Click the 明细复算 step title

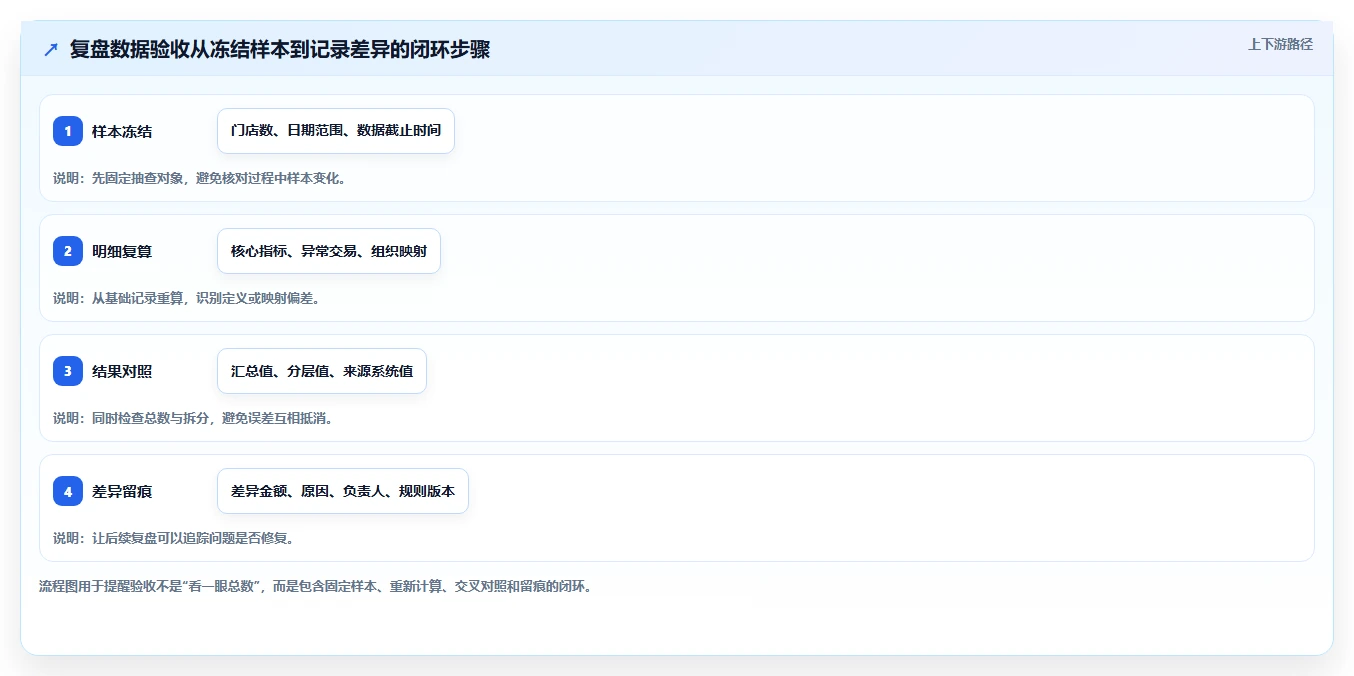122,251
